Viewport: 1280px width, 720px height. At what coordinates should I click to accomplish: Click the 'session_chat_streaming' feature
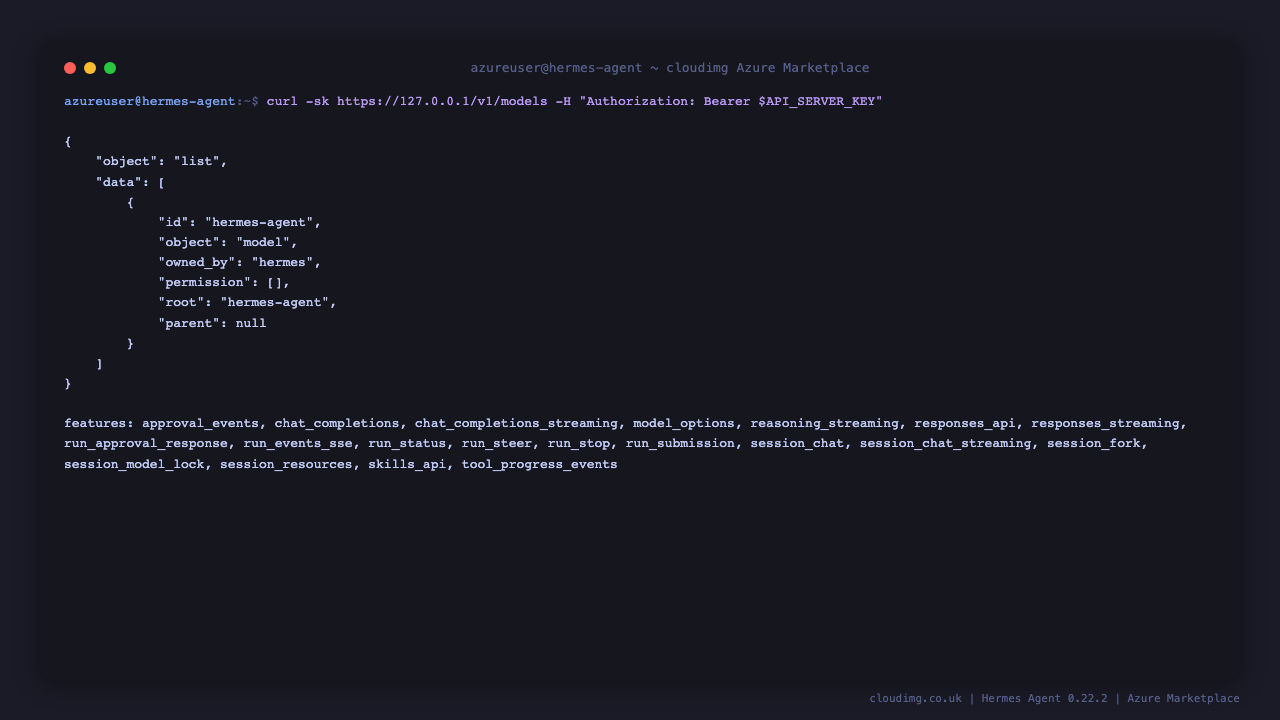coord(945,443)
